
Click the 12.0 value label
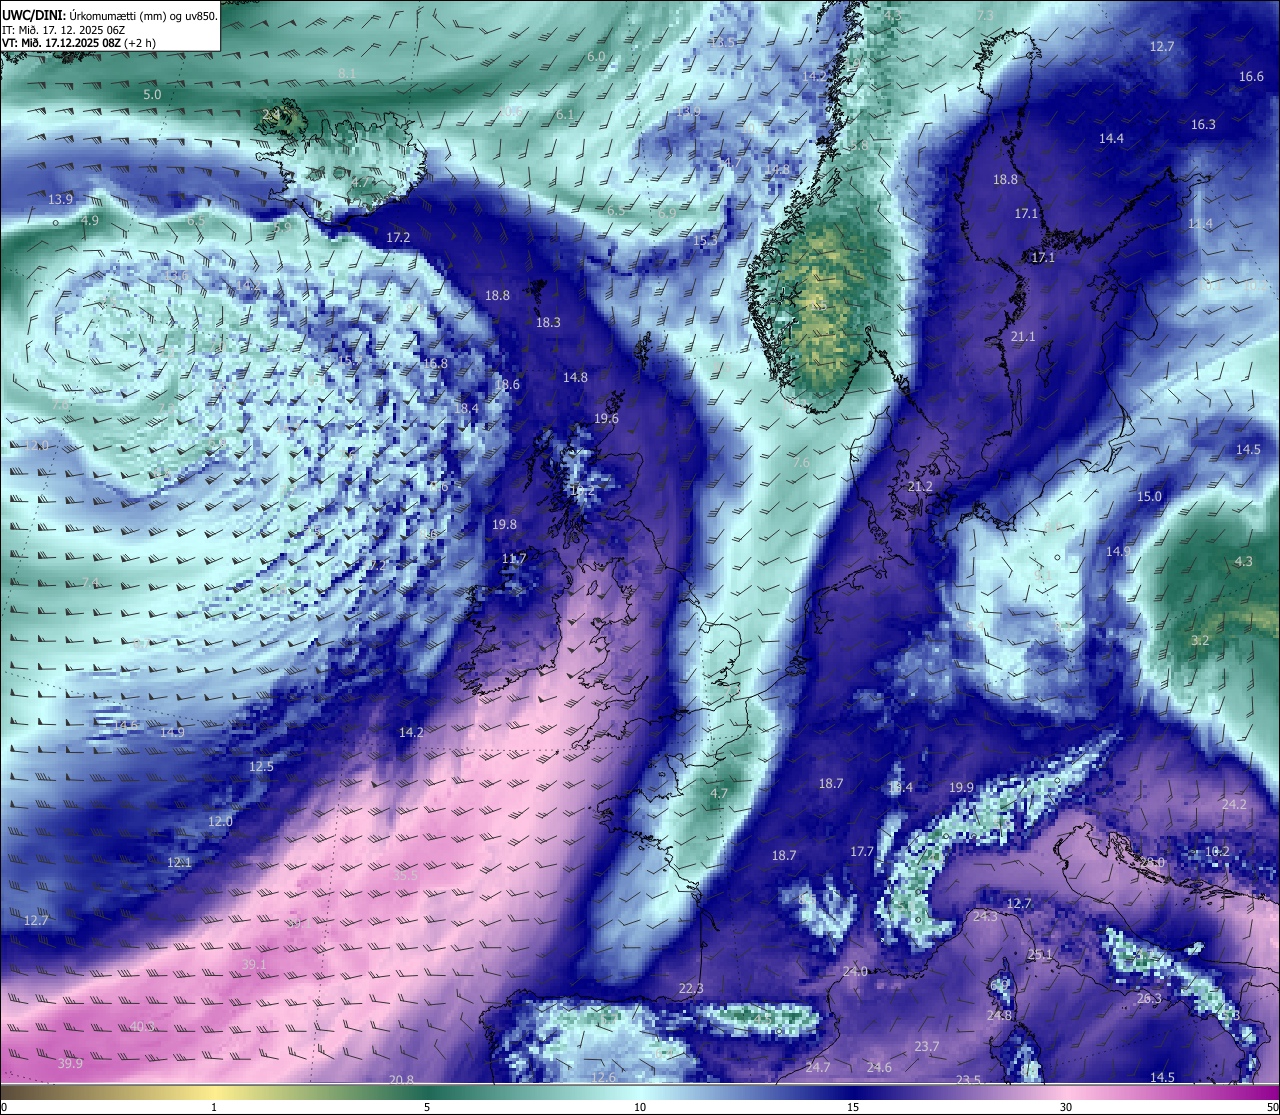220,822
